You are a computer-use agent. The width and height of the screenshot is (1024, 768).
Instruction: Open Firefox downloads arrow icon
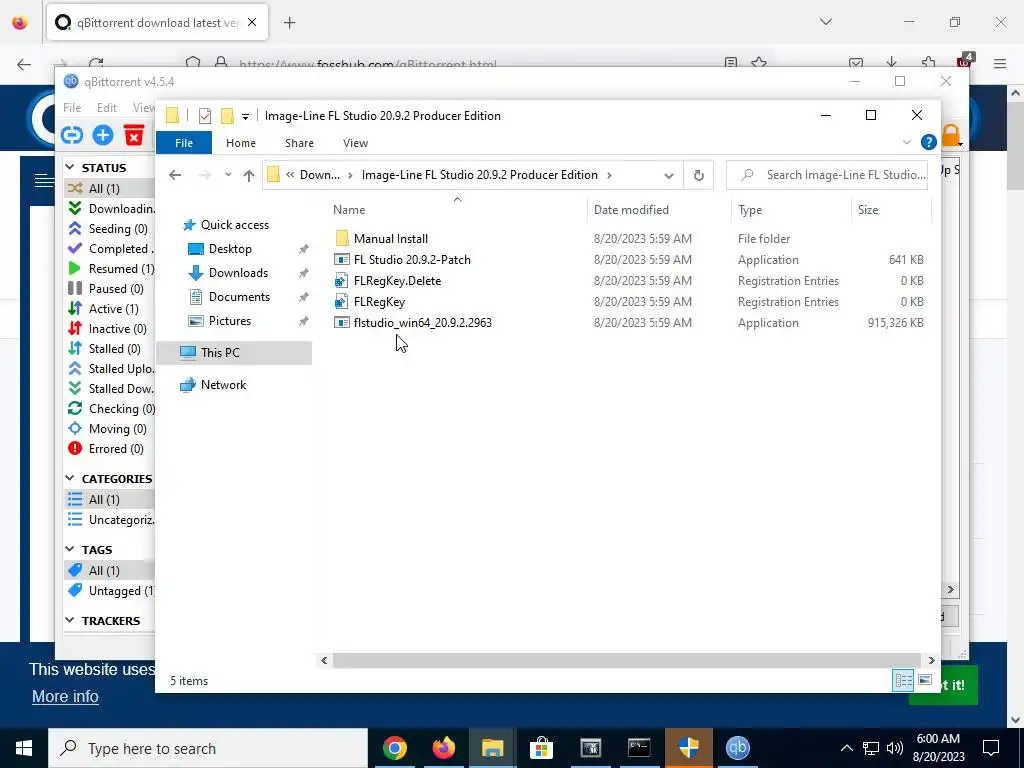click(891, 63)
